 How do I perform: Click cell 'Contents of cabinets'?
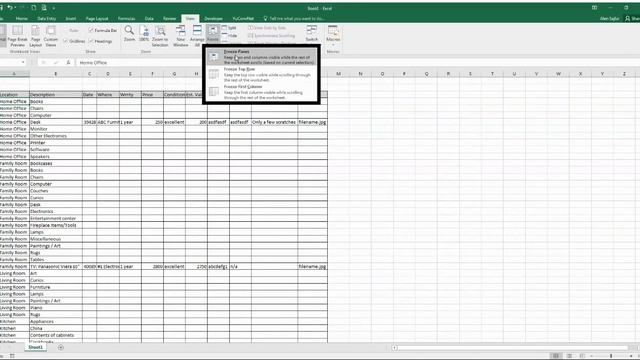(x=56, y=335)
